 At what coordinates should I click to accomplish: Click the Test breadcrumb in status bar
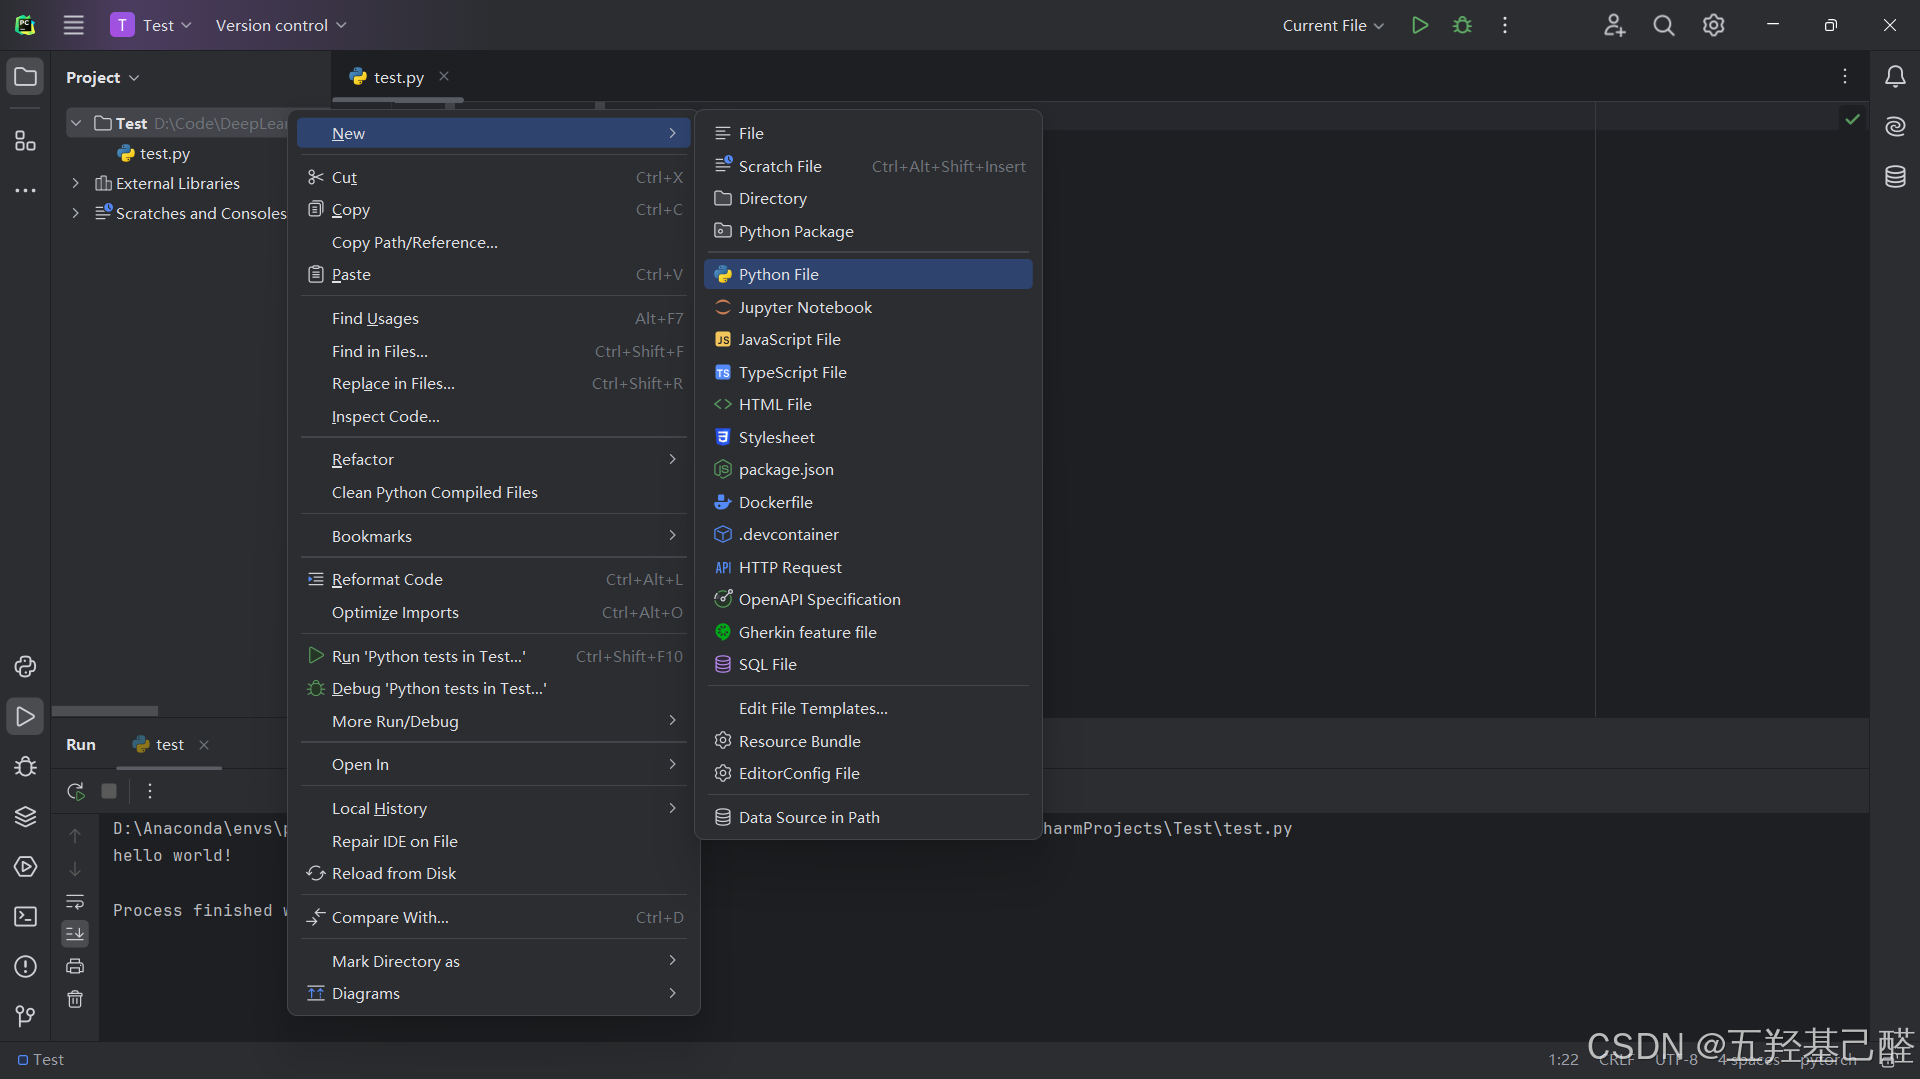41,1059
